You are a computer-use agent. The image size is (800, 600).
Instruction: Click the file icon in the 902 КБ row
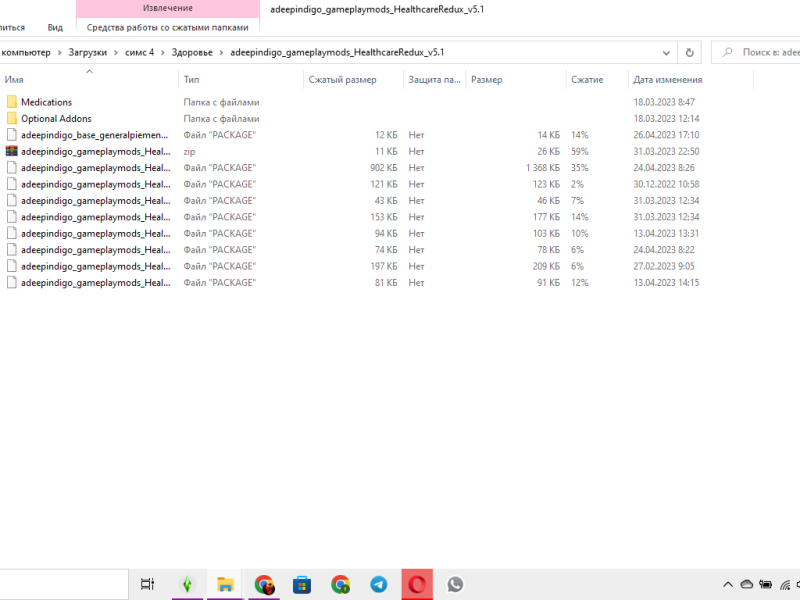pos(12,168)
